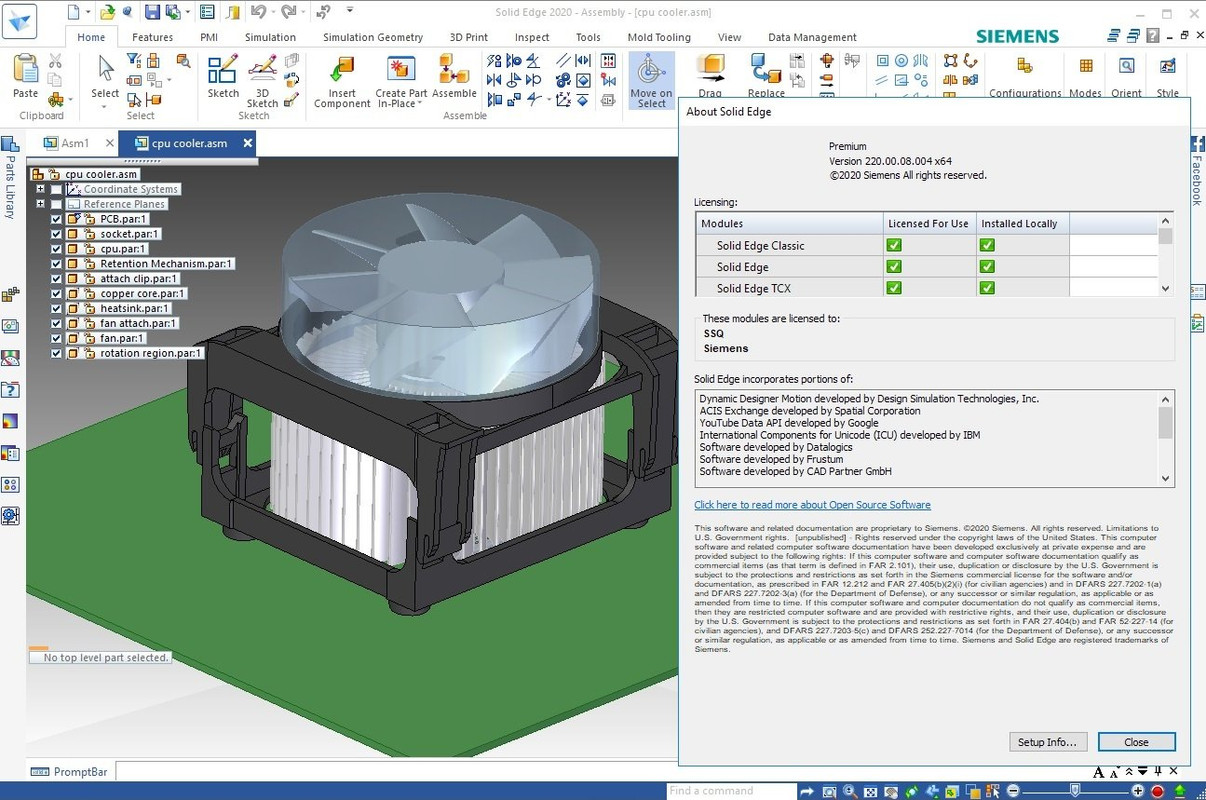Close the Asm1 document tab
The height and width of the screenshot is (800, 1206).
coord(110,143)
